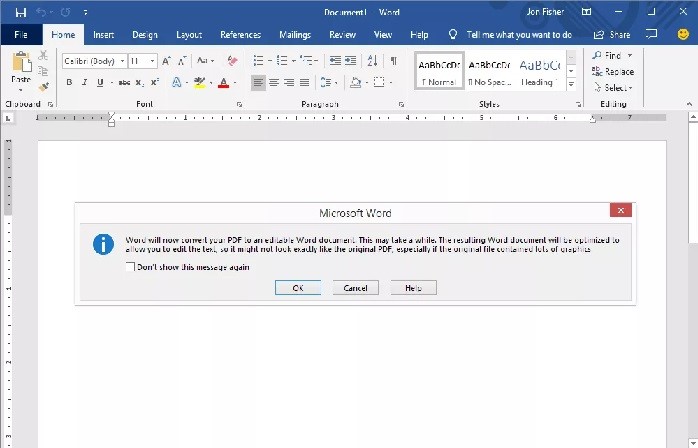Open Font dialog launcher
The width and height of the screenshot is (698, 448).
(239, 105)
